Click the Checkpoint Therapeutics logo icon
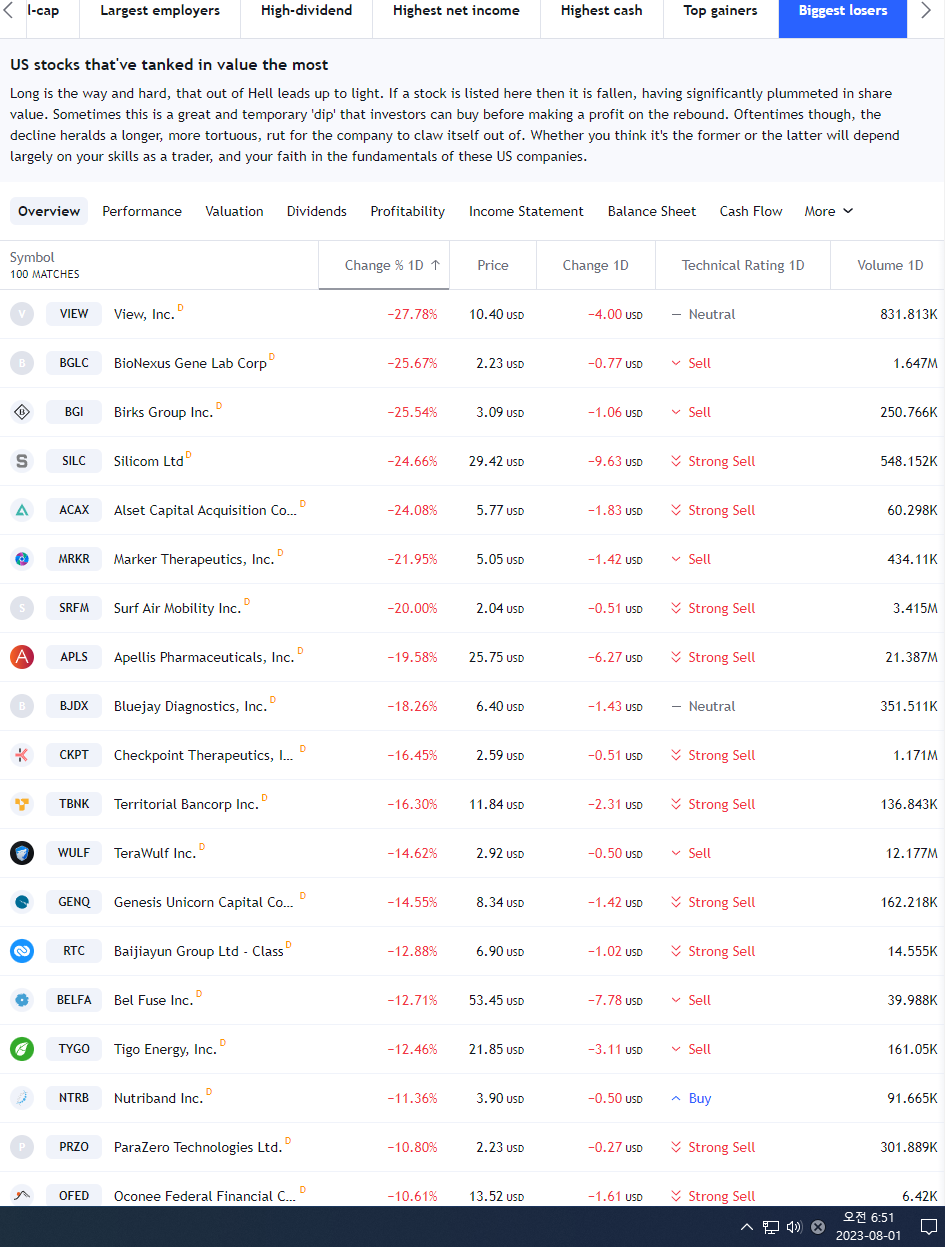 point(22,755)
